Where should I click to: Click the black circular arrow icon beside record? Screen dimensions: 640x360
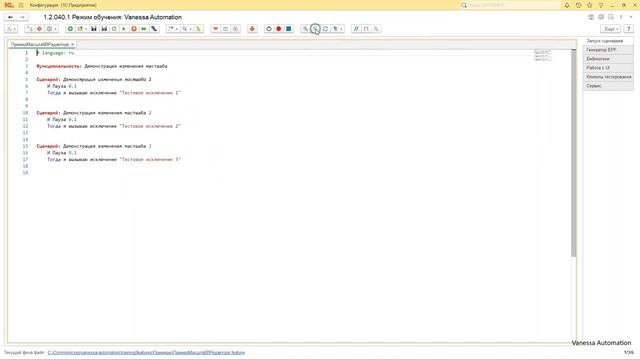tap(269, 29)
